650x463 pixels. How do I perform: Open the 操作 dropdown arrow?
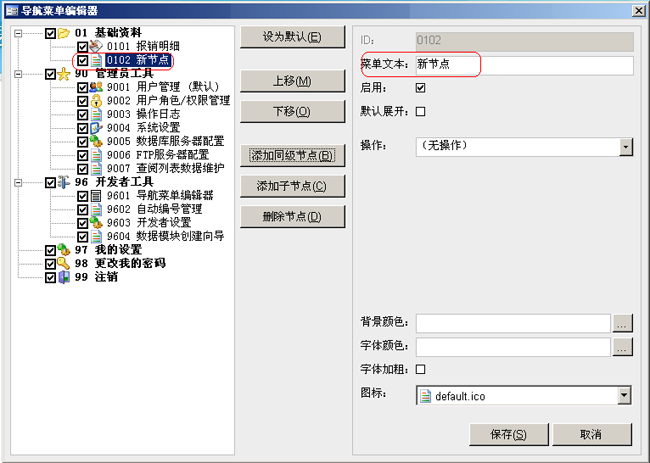pos(626,147)
